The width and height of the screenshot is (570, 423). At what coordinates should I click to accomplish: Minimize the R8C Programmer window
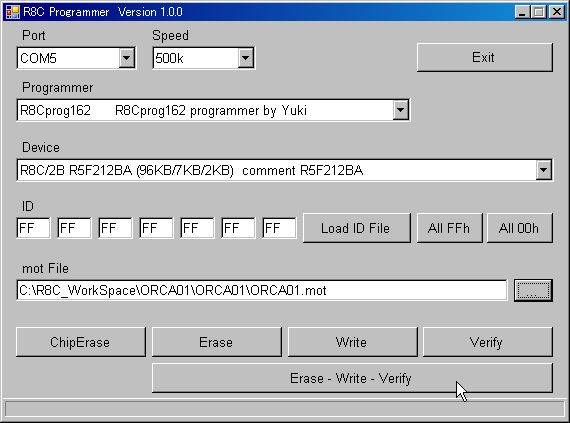tap(522, 12)
